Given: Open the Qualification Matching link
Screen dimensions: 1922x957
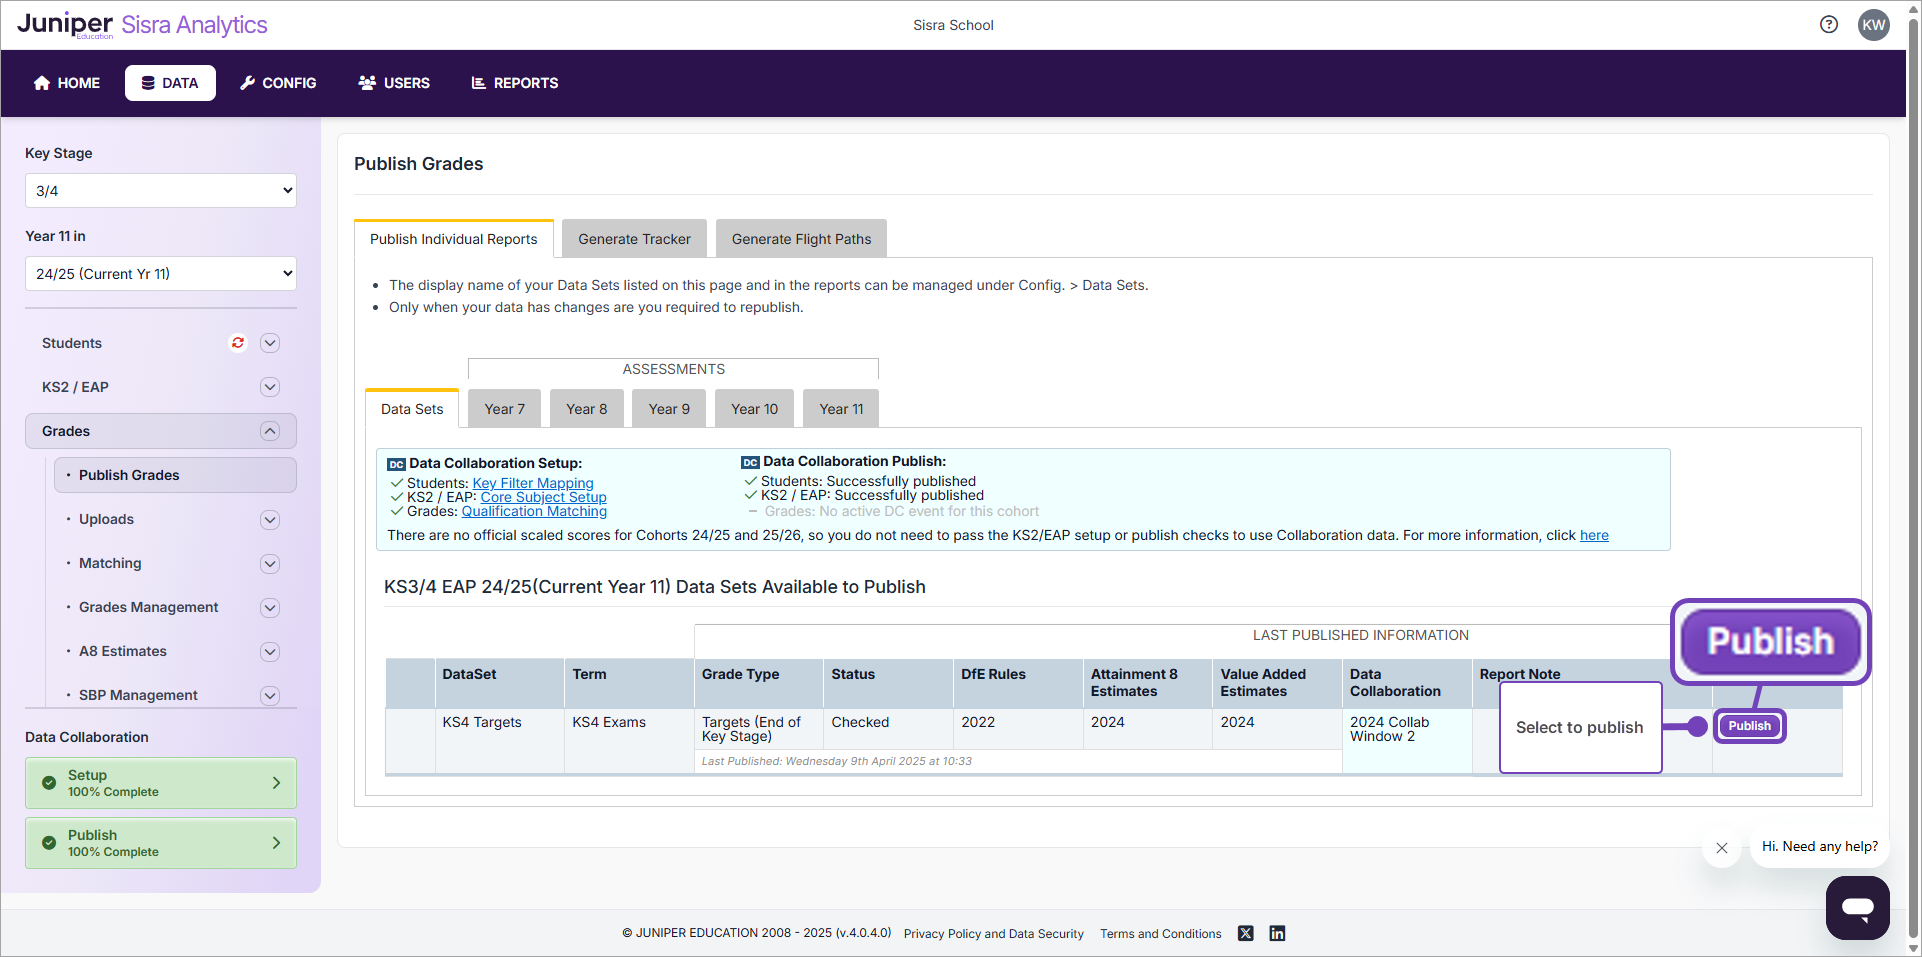Looking at the screenshot, I should click(534, 511).
